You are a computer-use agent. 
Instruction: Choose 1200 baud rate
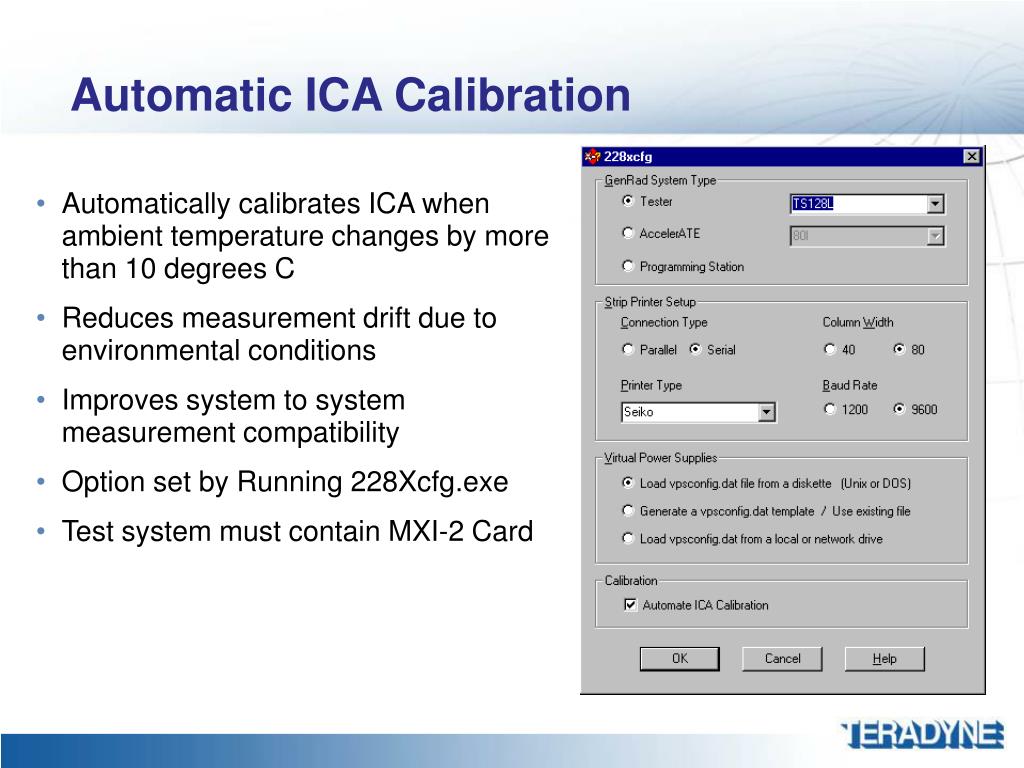tap(829, 409)
